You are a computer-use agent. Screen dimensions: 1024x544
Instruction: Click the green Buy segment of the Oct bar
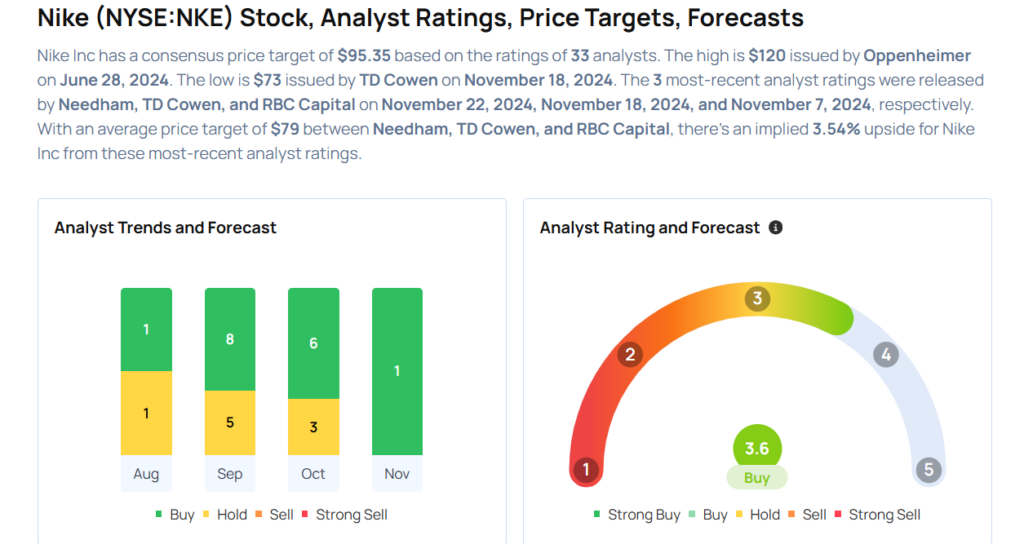[313, 343]
